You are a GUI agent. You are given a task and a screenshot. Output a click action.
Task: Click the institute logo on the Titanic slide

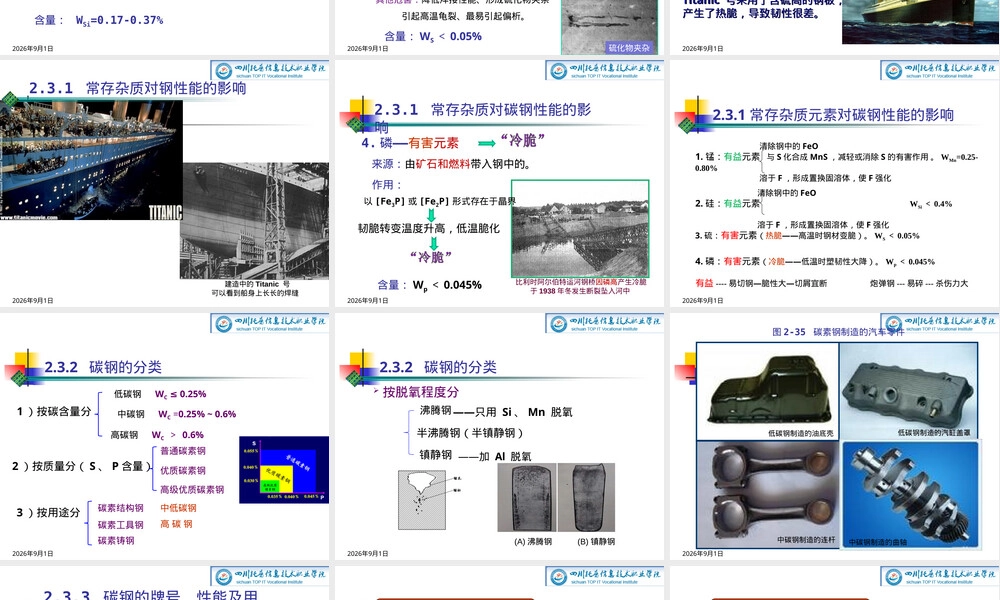point(270,70)
